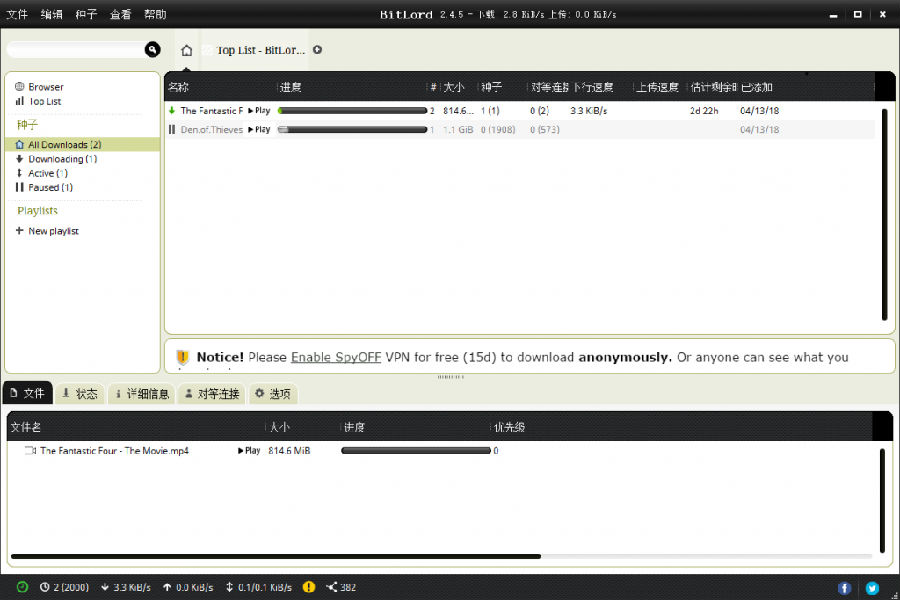900x600 pixels.
Task: Open the 文件 menu in menu bar
Action: tap(17, 14)
